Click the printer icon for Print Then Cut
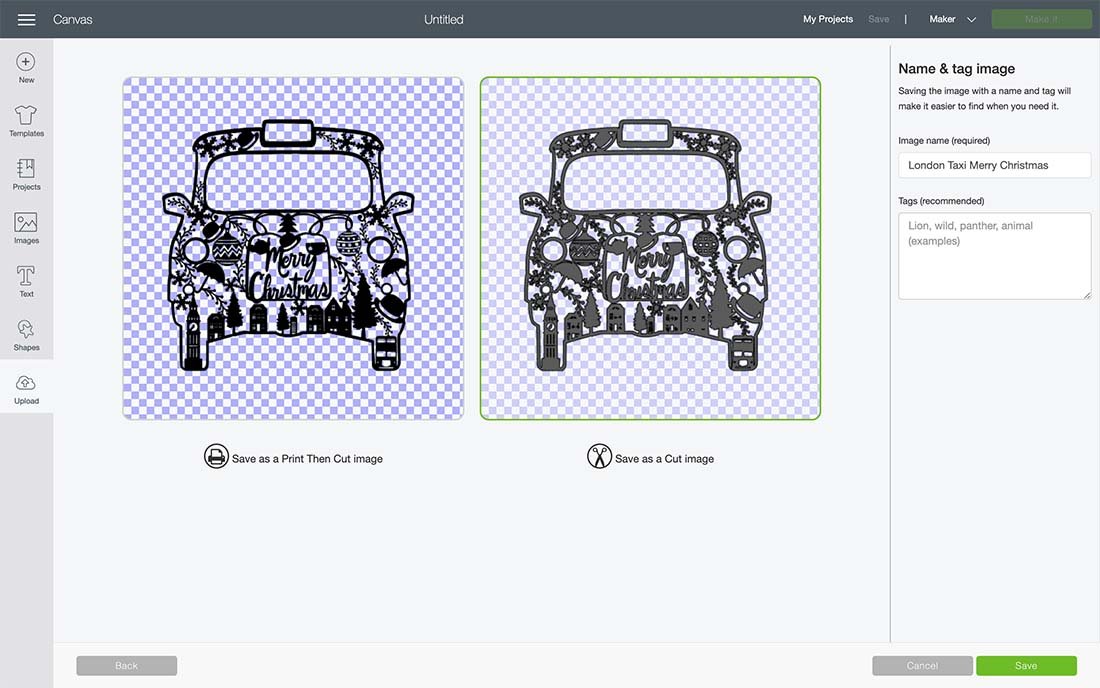The height and width of the screenshot is (688, 1100). pos(216,457)
